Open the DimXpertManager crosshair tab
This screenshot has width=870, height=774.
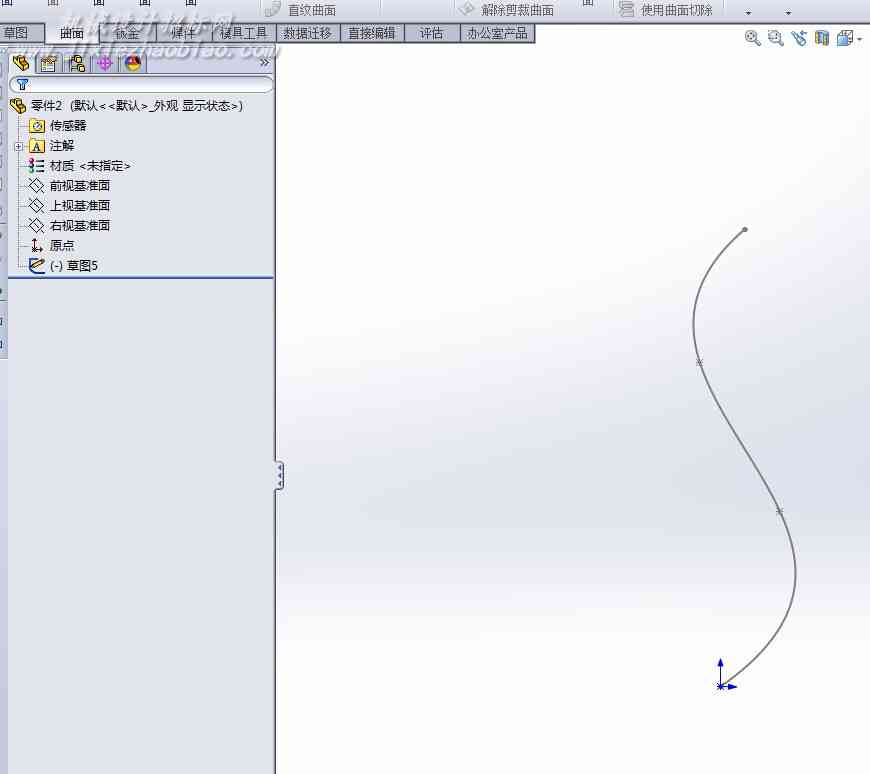click(105, 64)
